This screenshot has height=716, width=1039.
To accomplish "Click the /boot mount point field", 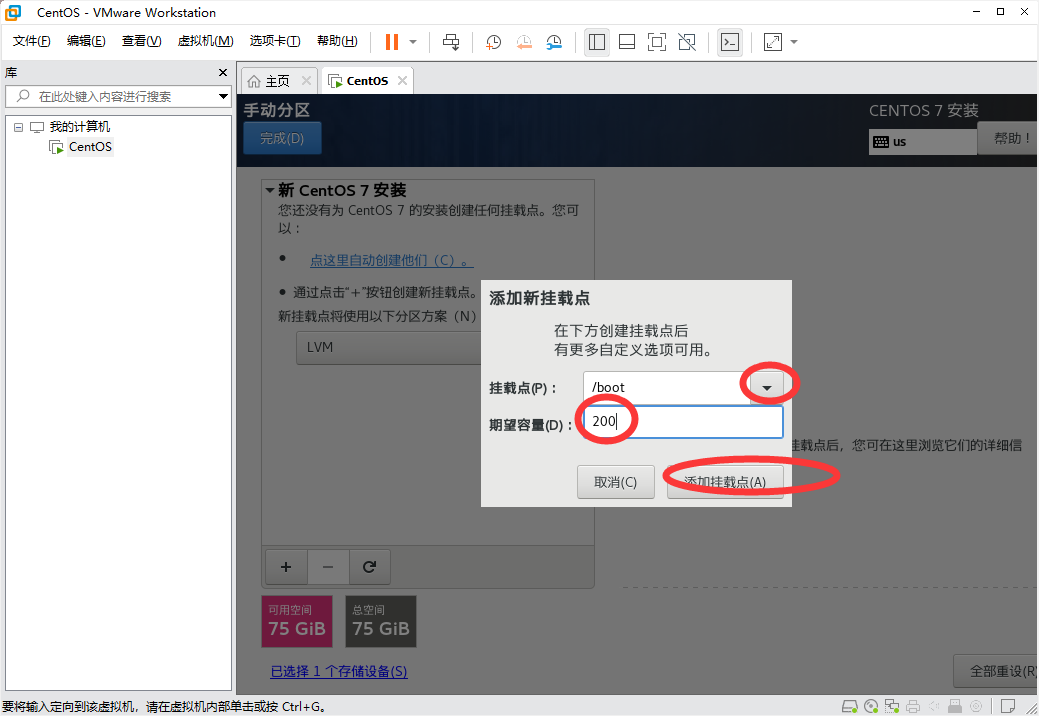I will [667, 388].
